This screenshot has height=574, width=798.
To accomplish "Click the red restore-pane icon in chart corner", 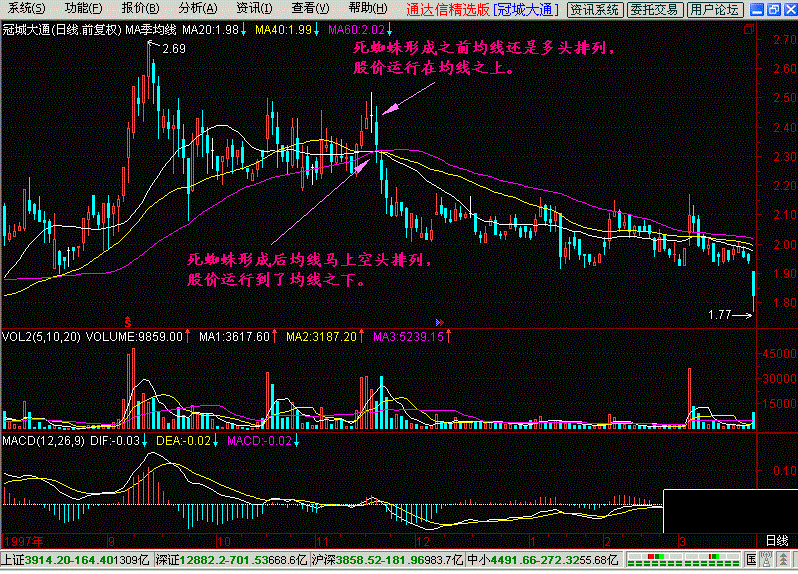I will [x=749, y=30].
